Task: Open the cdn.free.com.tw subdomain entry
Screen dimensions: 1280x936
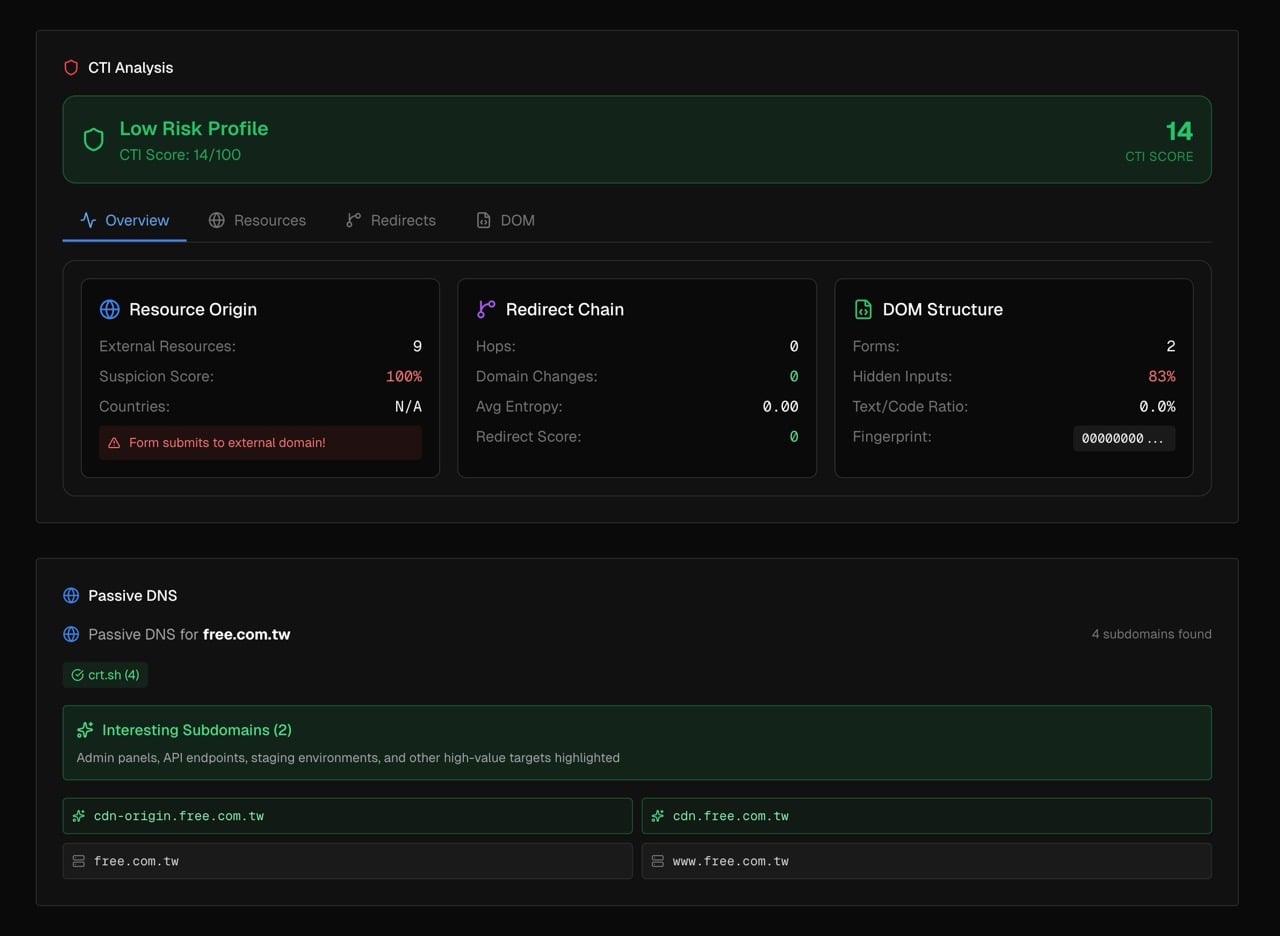Action: [926, 816]
